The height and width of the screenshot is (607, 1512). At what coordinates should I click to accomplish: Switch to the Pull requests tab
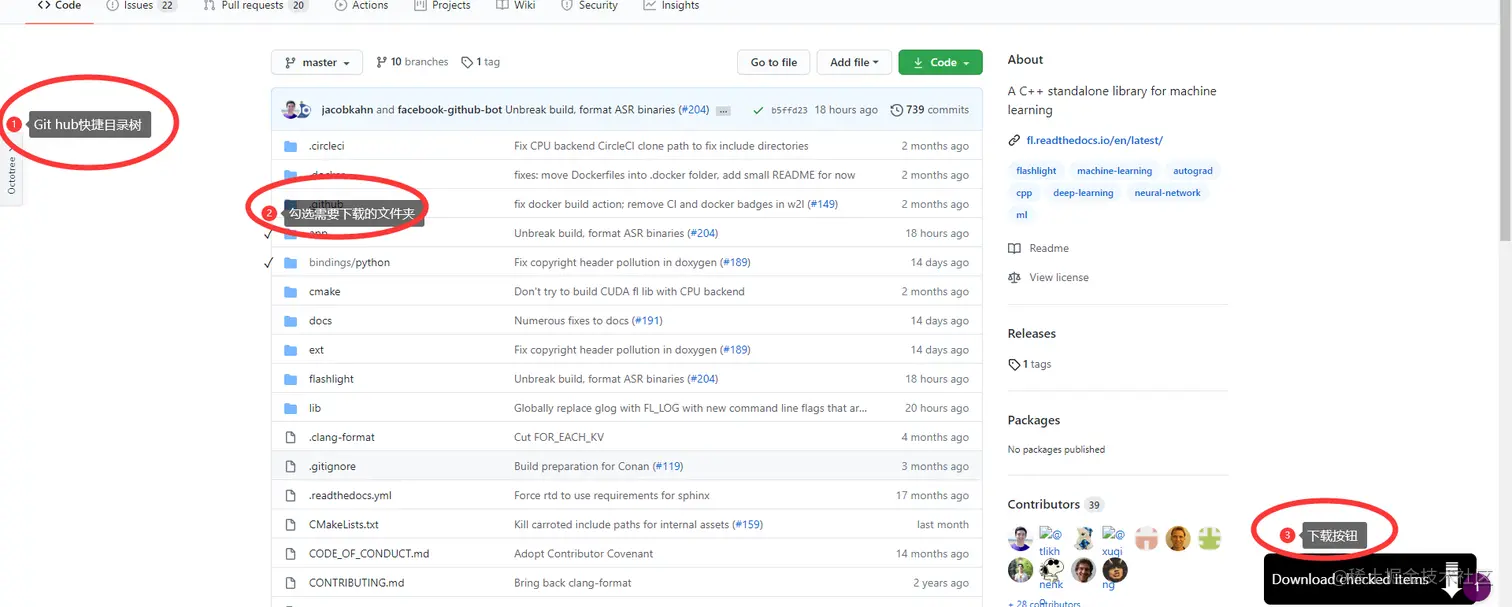(255, 5)
